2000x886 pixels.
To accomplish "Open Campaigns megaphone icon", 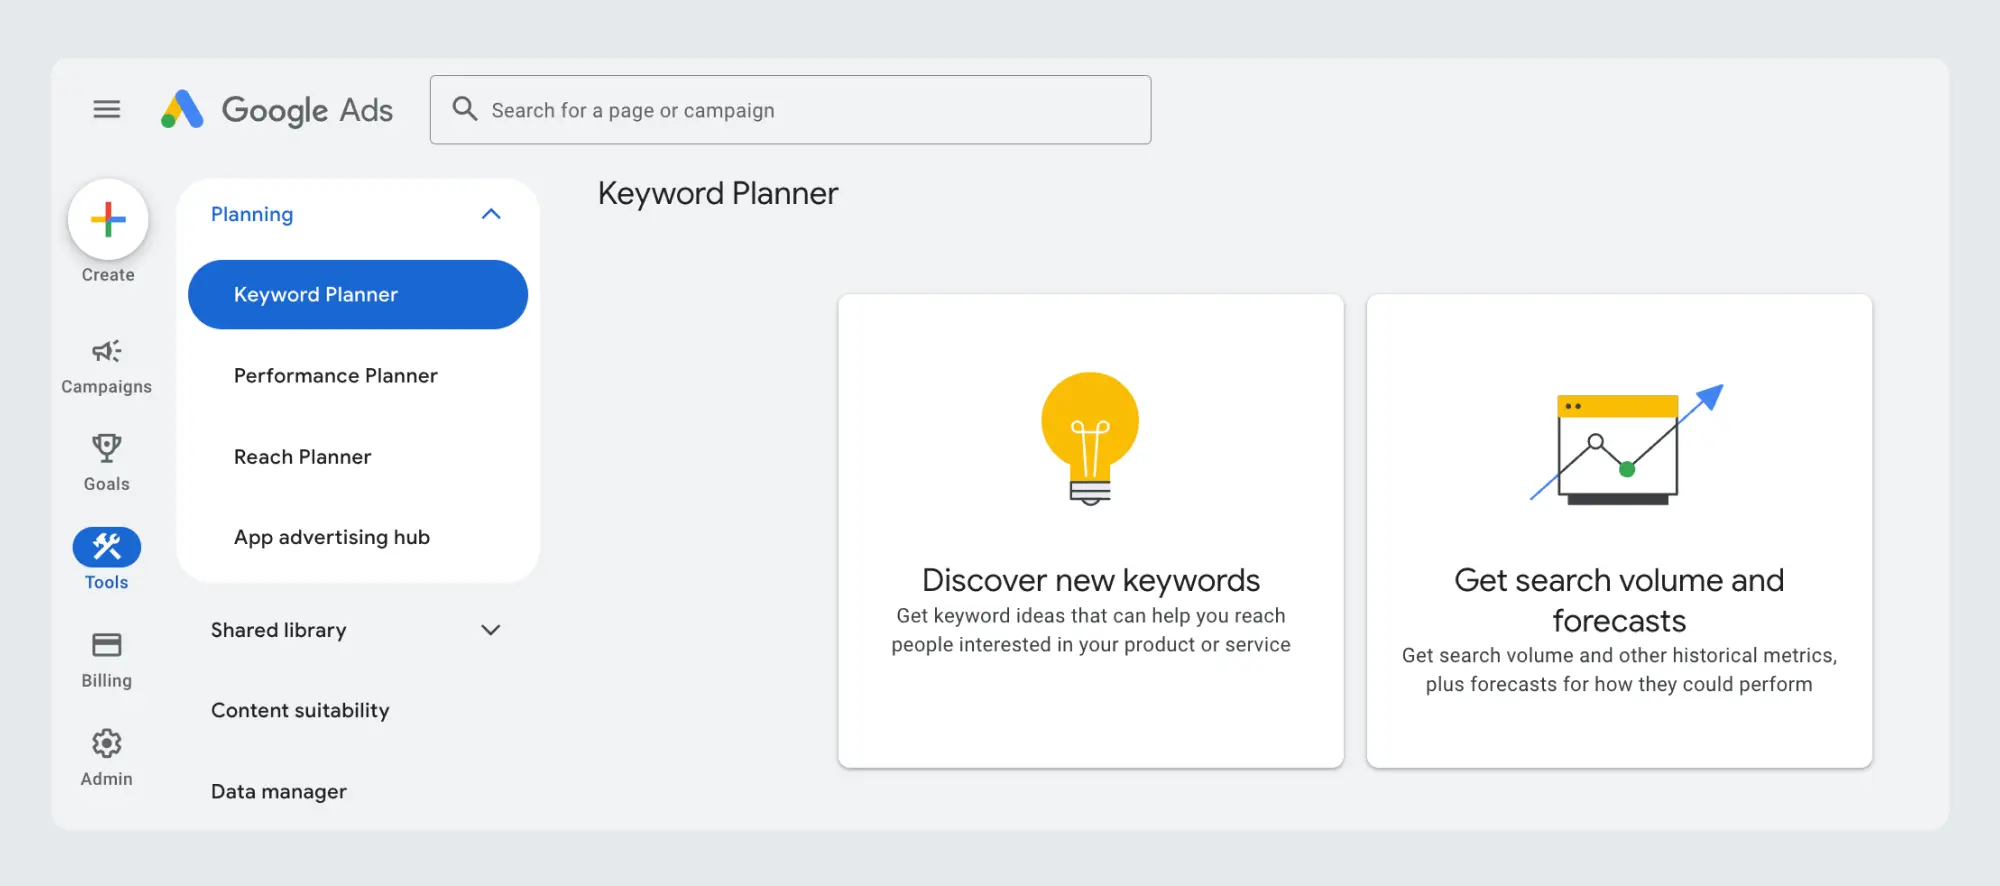I will coord(107,351).
